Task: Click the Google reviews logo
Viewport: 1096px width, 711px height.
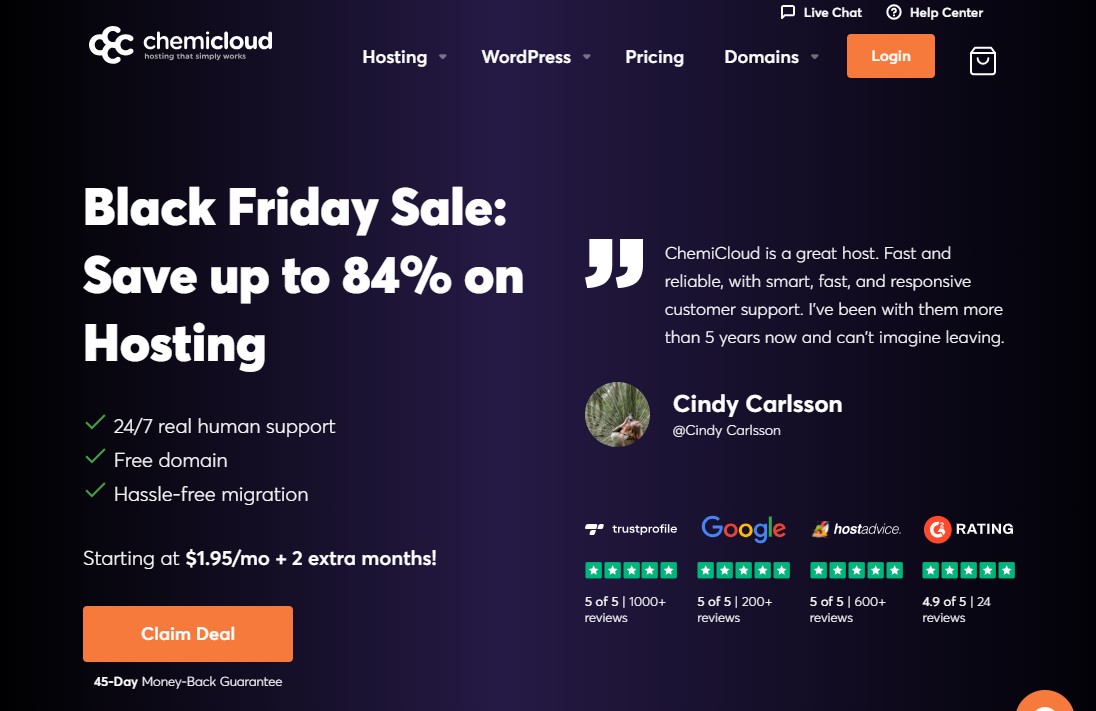Action: [x=743, y=528]
